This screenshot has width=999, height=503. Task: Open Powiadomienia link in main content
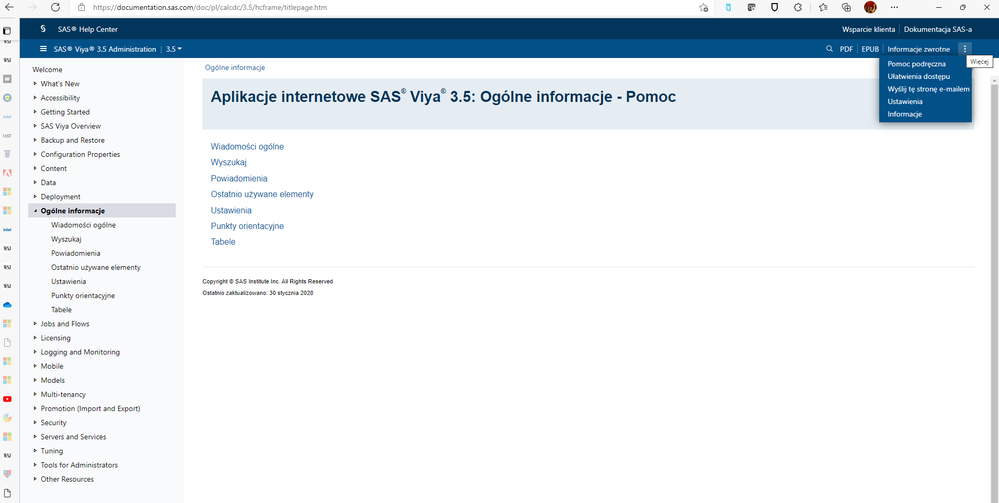(x=239, y=179)
